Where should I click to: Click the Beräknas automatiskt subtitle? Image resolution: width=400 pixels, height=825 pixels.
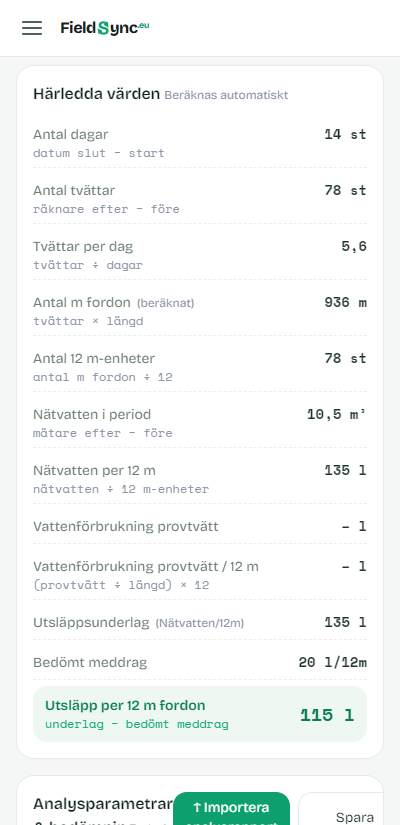tap(226, 95)
